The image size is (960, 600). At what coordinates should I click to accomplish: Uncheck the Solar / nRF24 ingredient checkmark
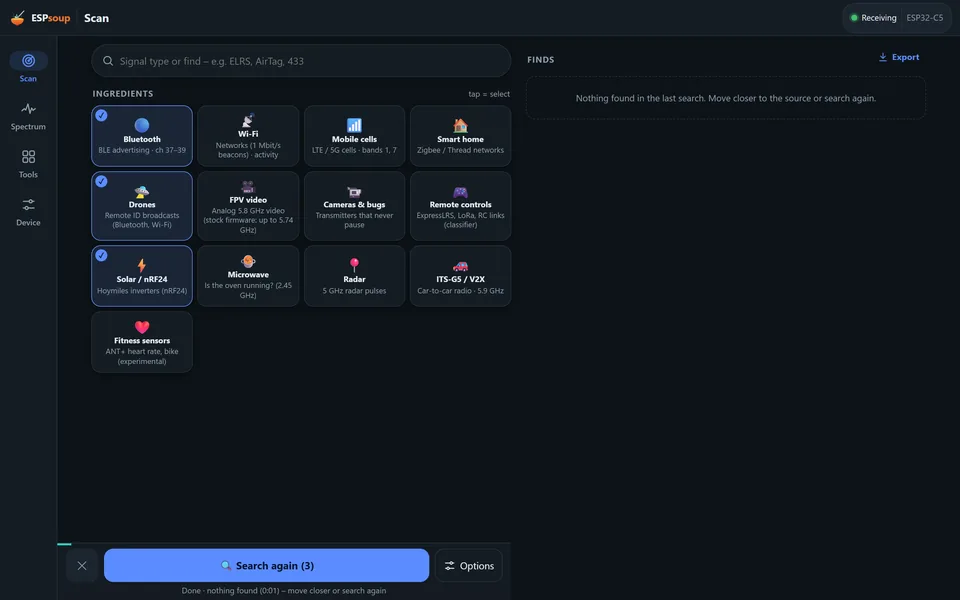coord(102,255)
